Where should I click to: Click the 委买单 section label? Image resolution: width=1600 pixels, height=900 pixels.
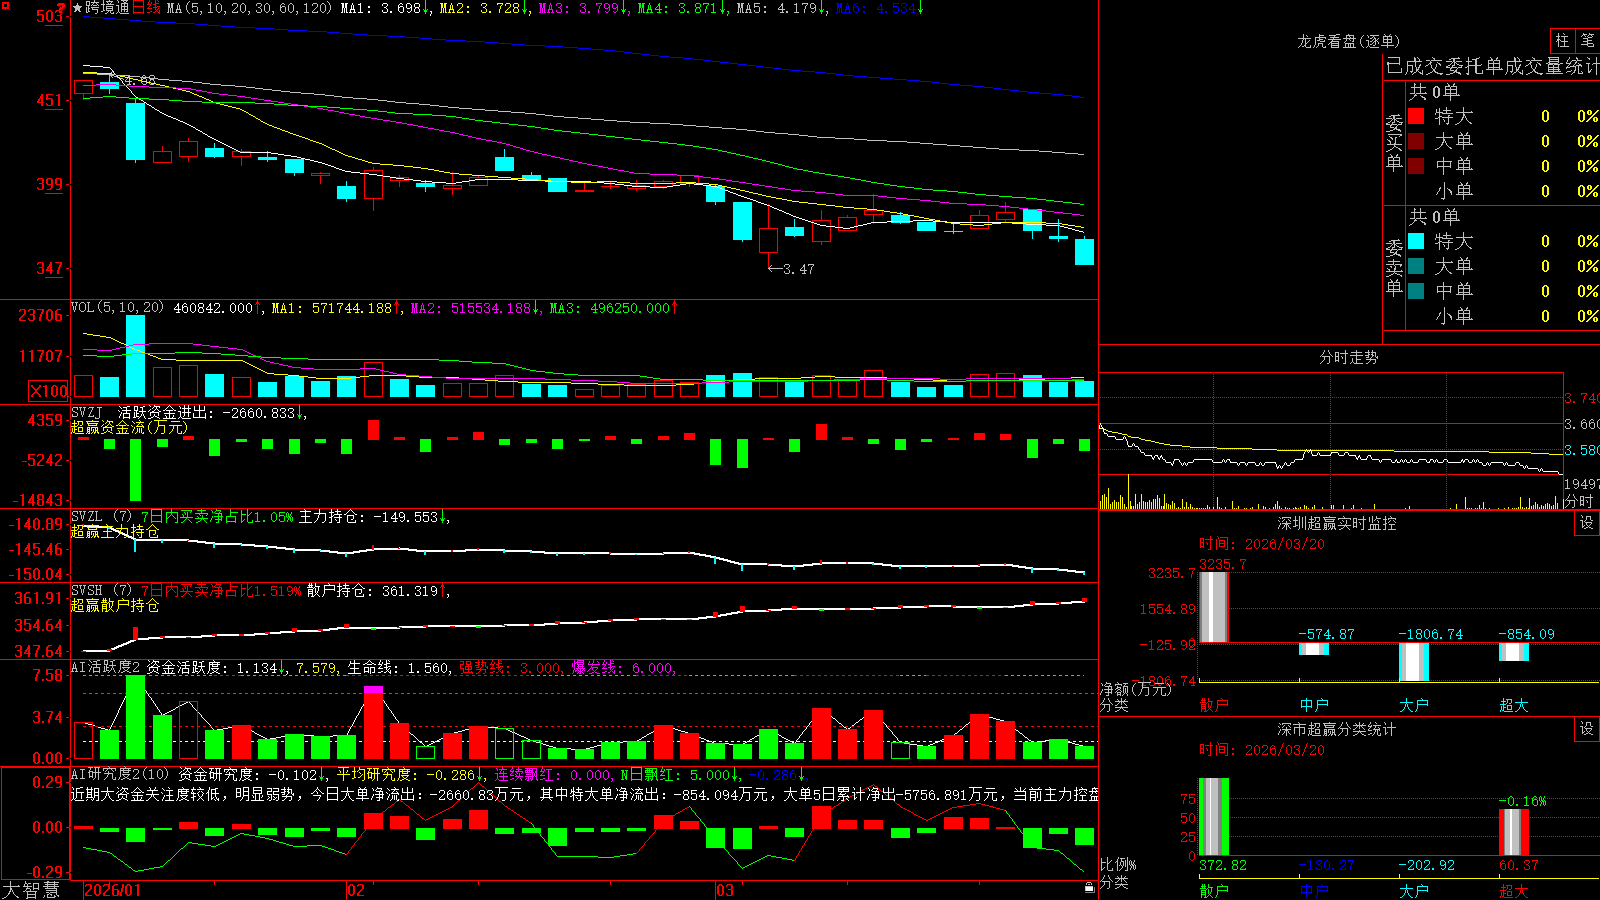tap(1394, 141)
